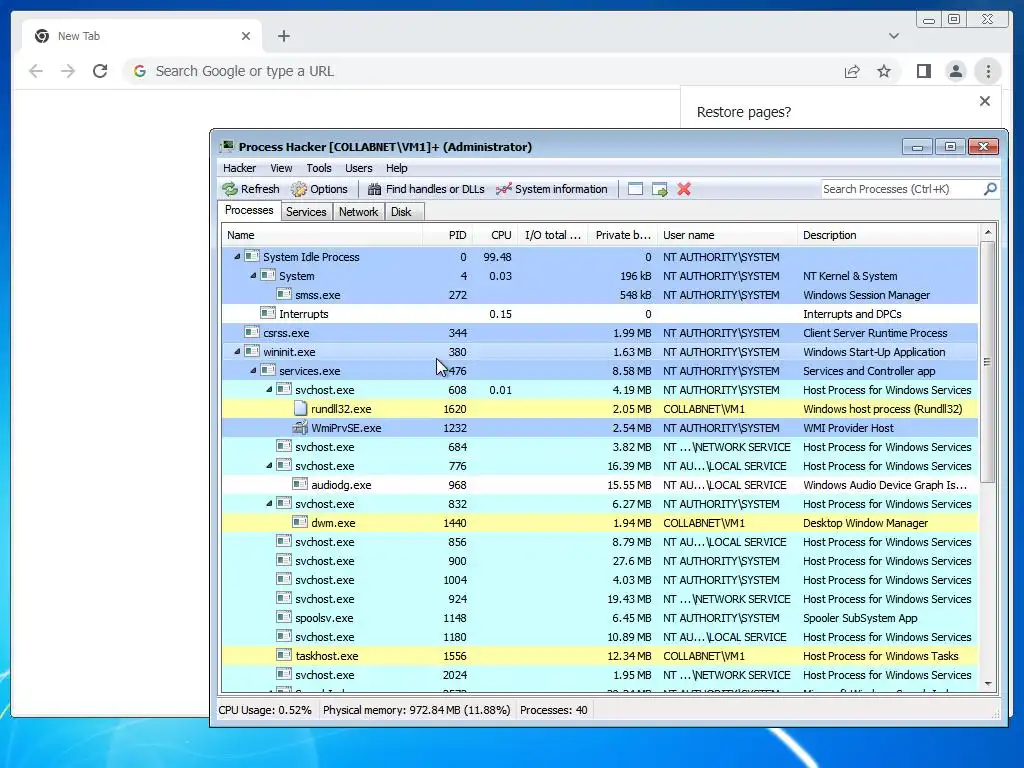Sort by User name column header
The image size is (1024, 768).
coord(727,235)
